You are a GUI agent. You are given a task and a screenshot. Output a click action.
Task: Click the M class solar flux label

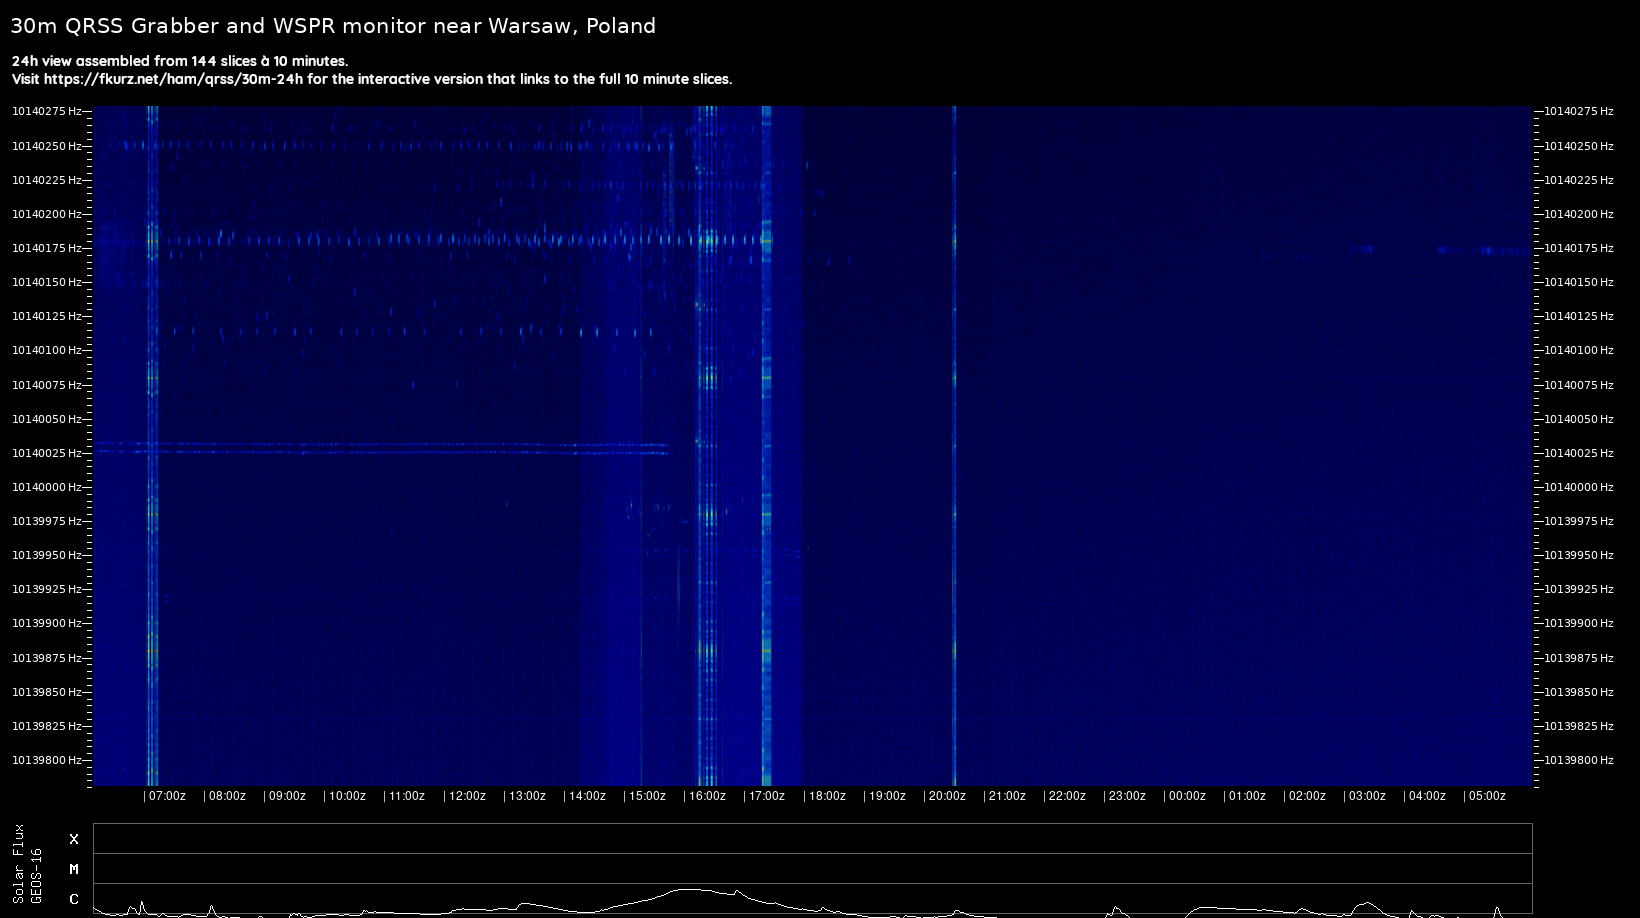click(74, 869)
